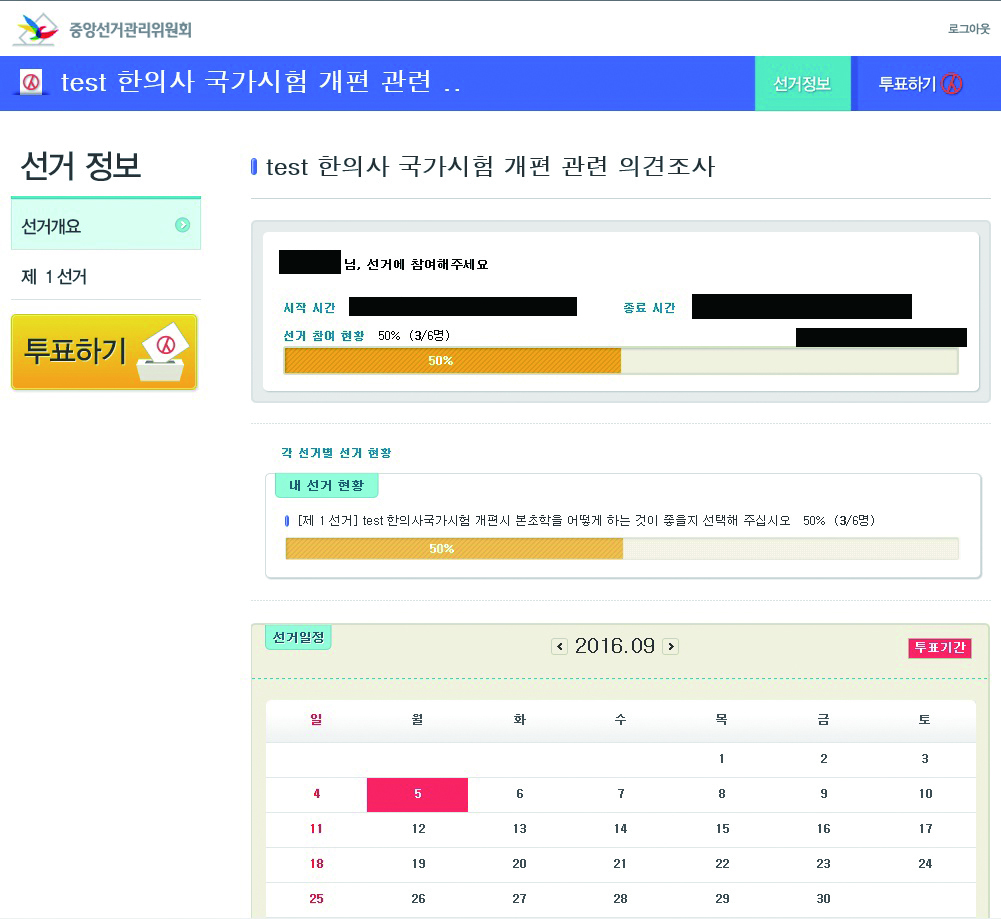Click the 투표기간 legend badge

click(939, 648)
